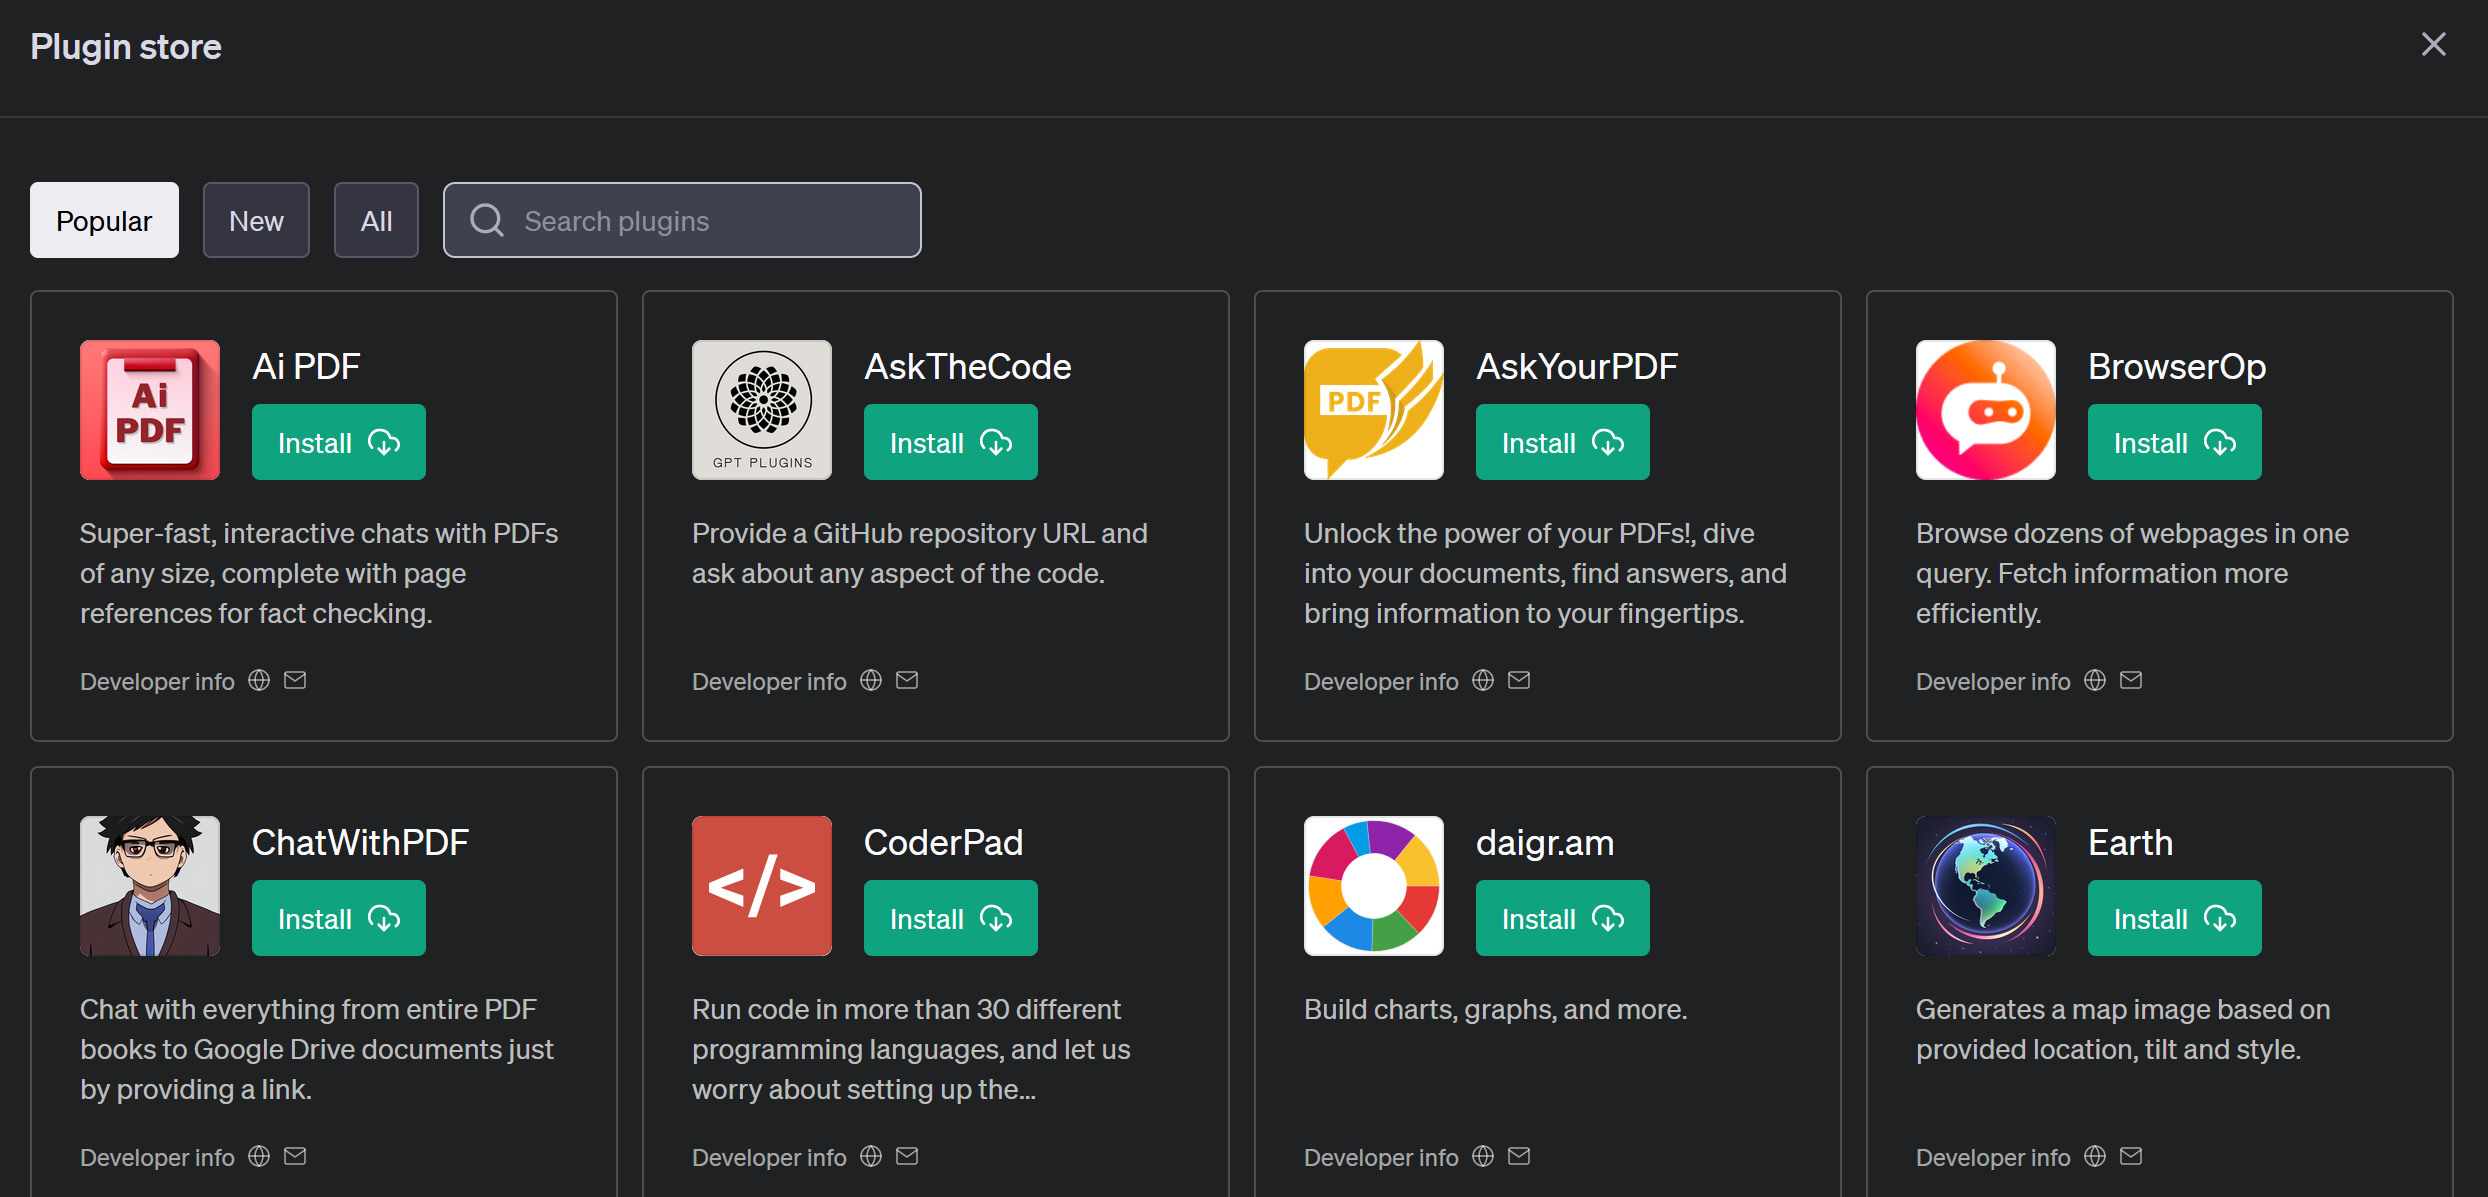Viewport: 2488px width, 1197px height.
Task: Open daigr.am developer email icon
Action: [x=1519, y=1156]
